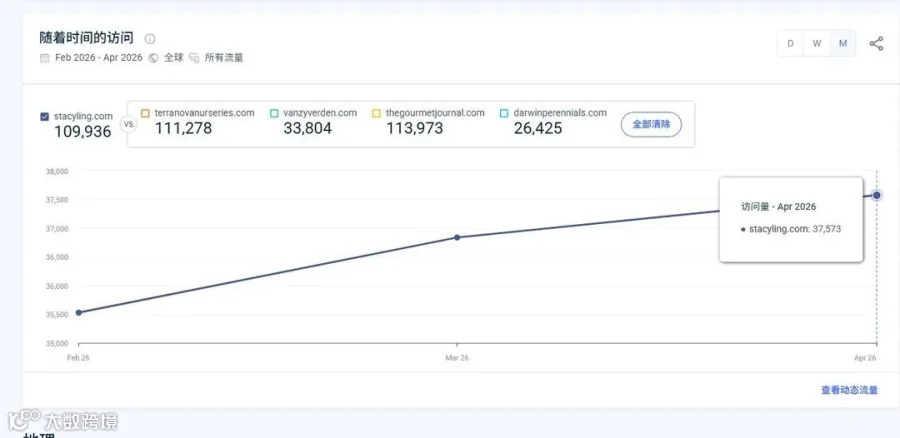
Task: Click the tooltip heading 访问量 - Apr 2026
Action: (x=778, y=207)
